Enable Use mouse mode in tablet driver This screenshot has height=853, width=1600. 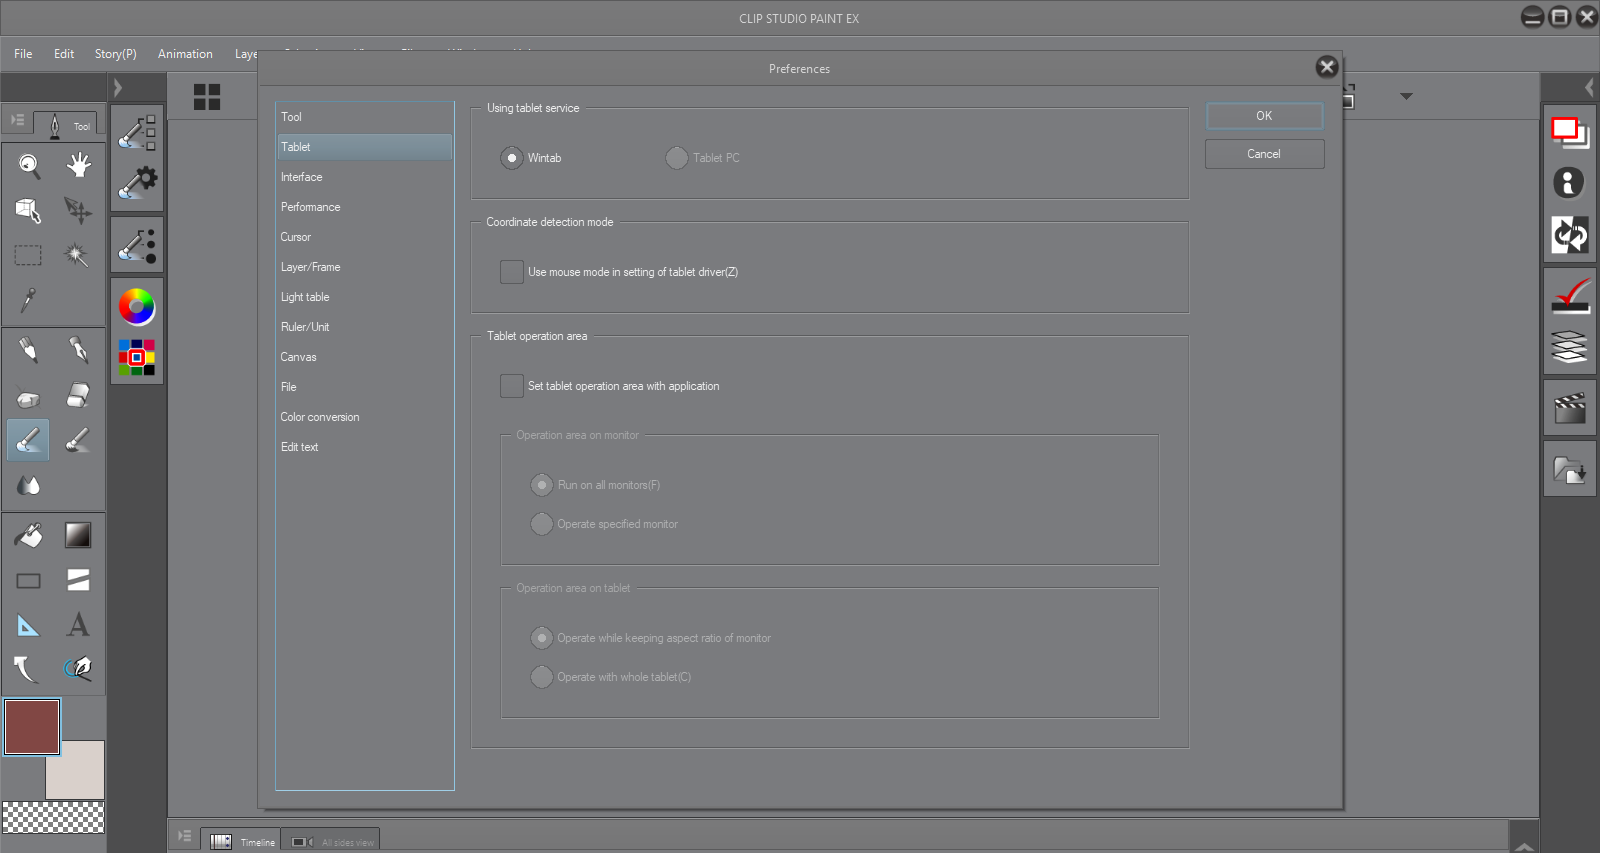tap(512, 272)
